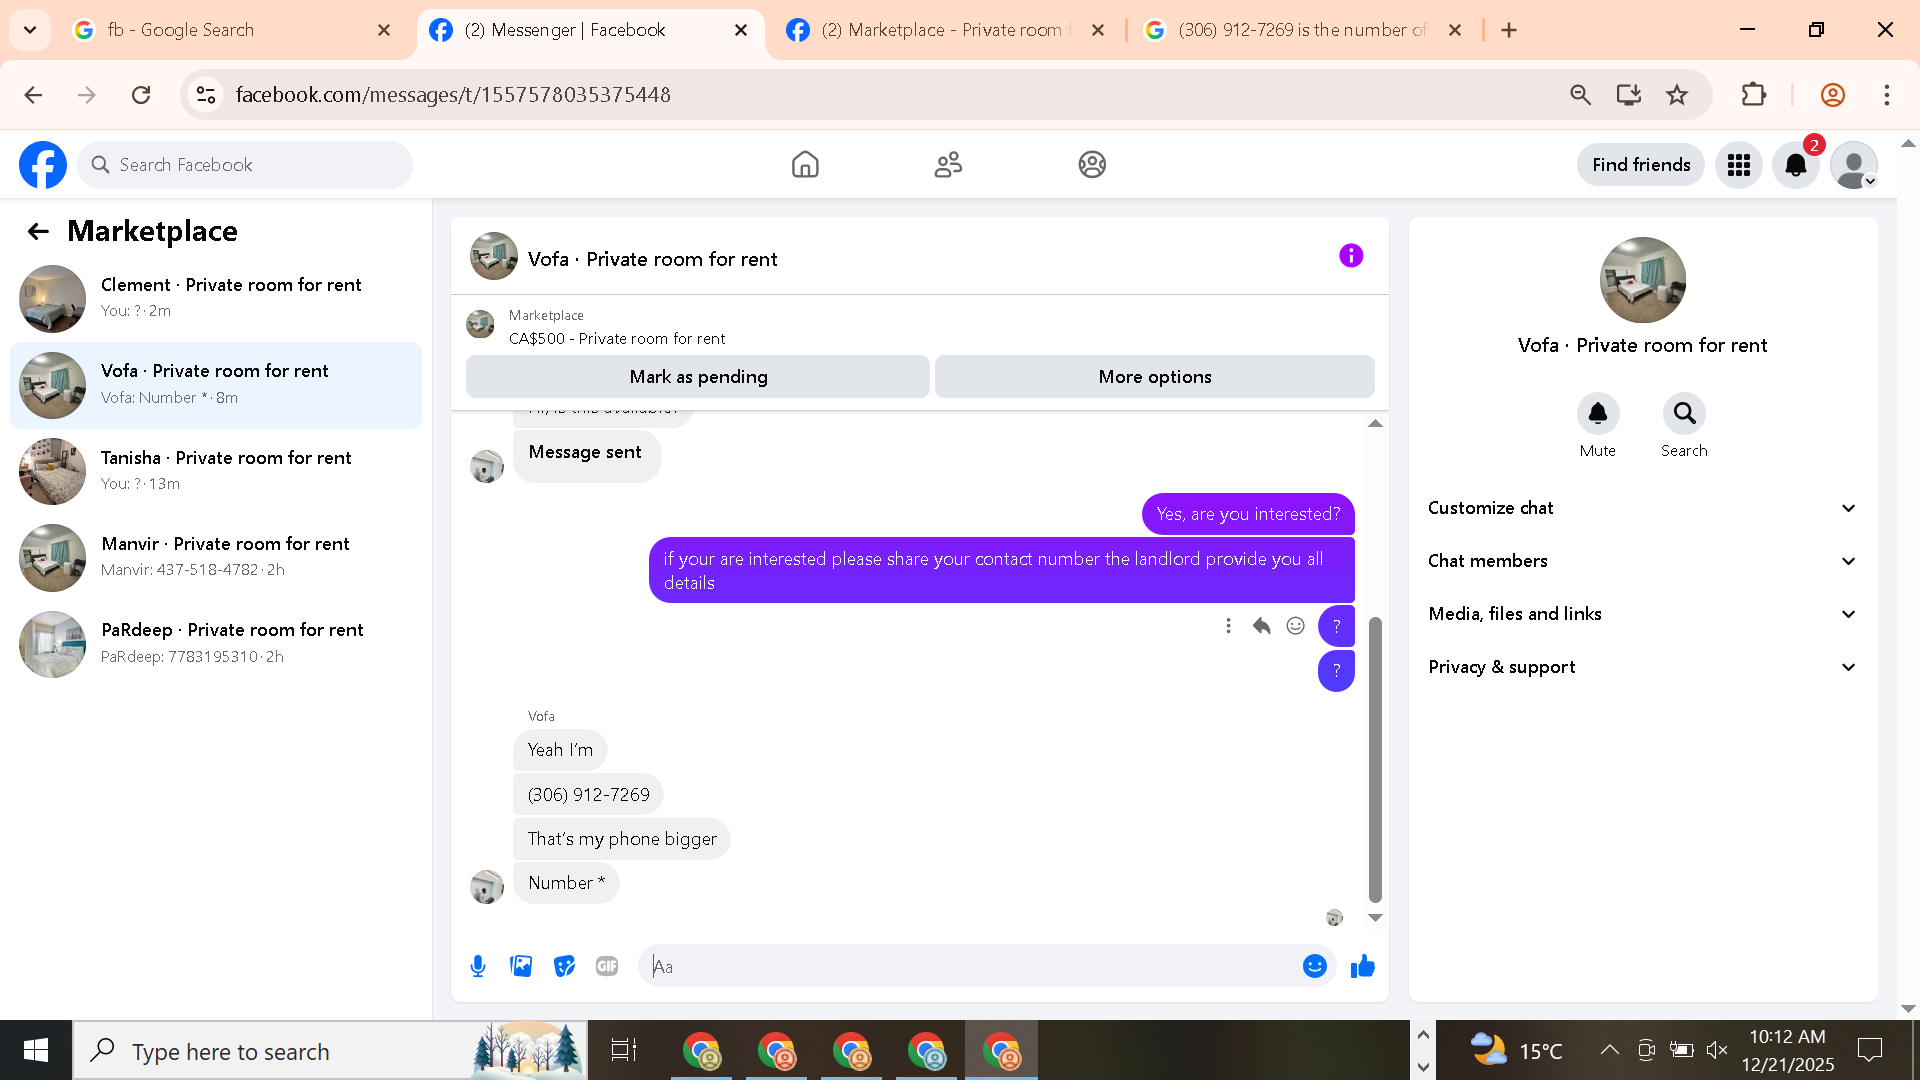Bookmark this page with the star
This screenshot has height=1080, width=1920.
1677,95
